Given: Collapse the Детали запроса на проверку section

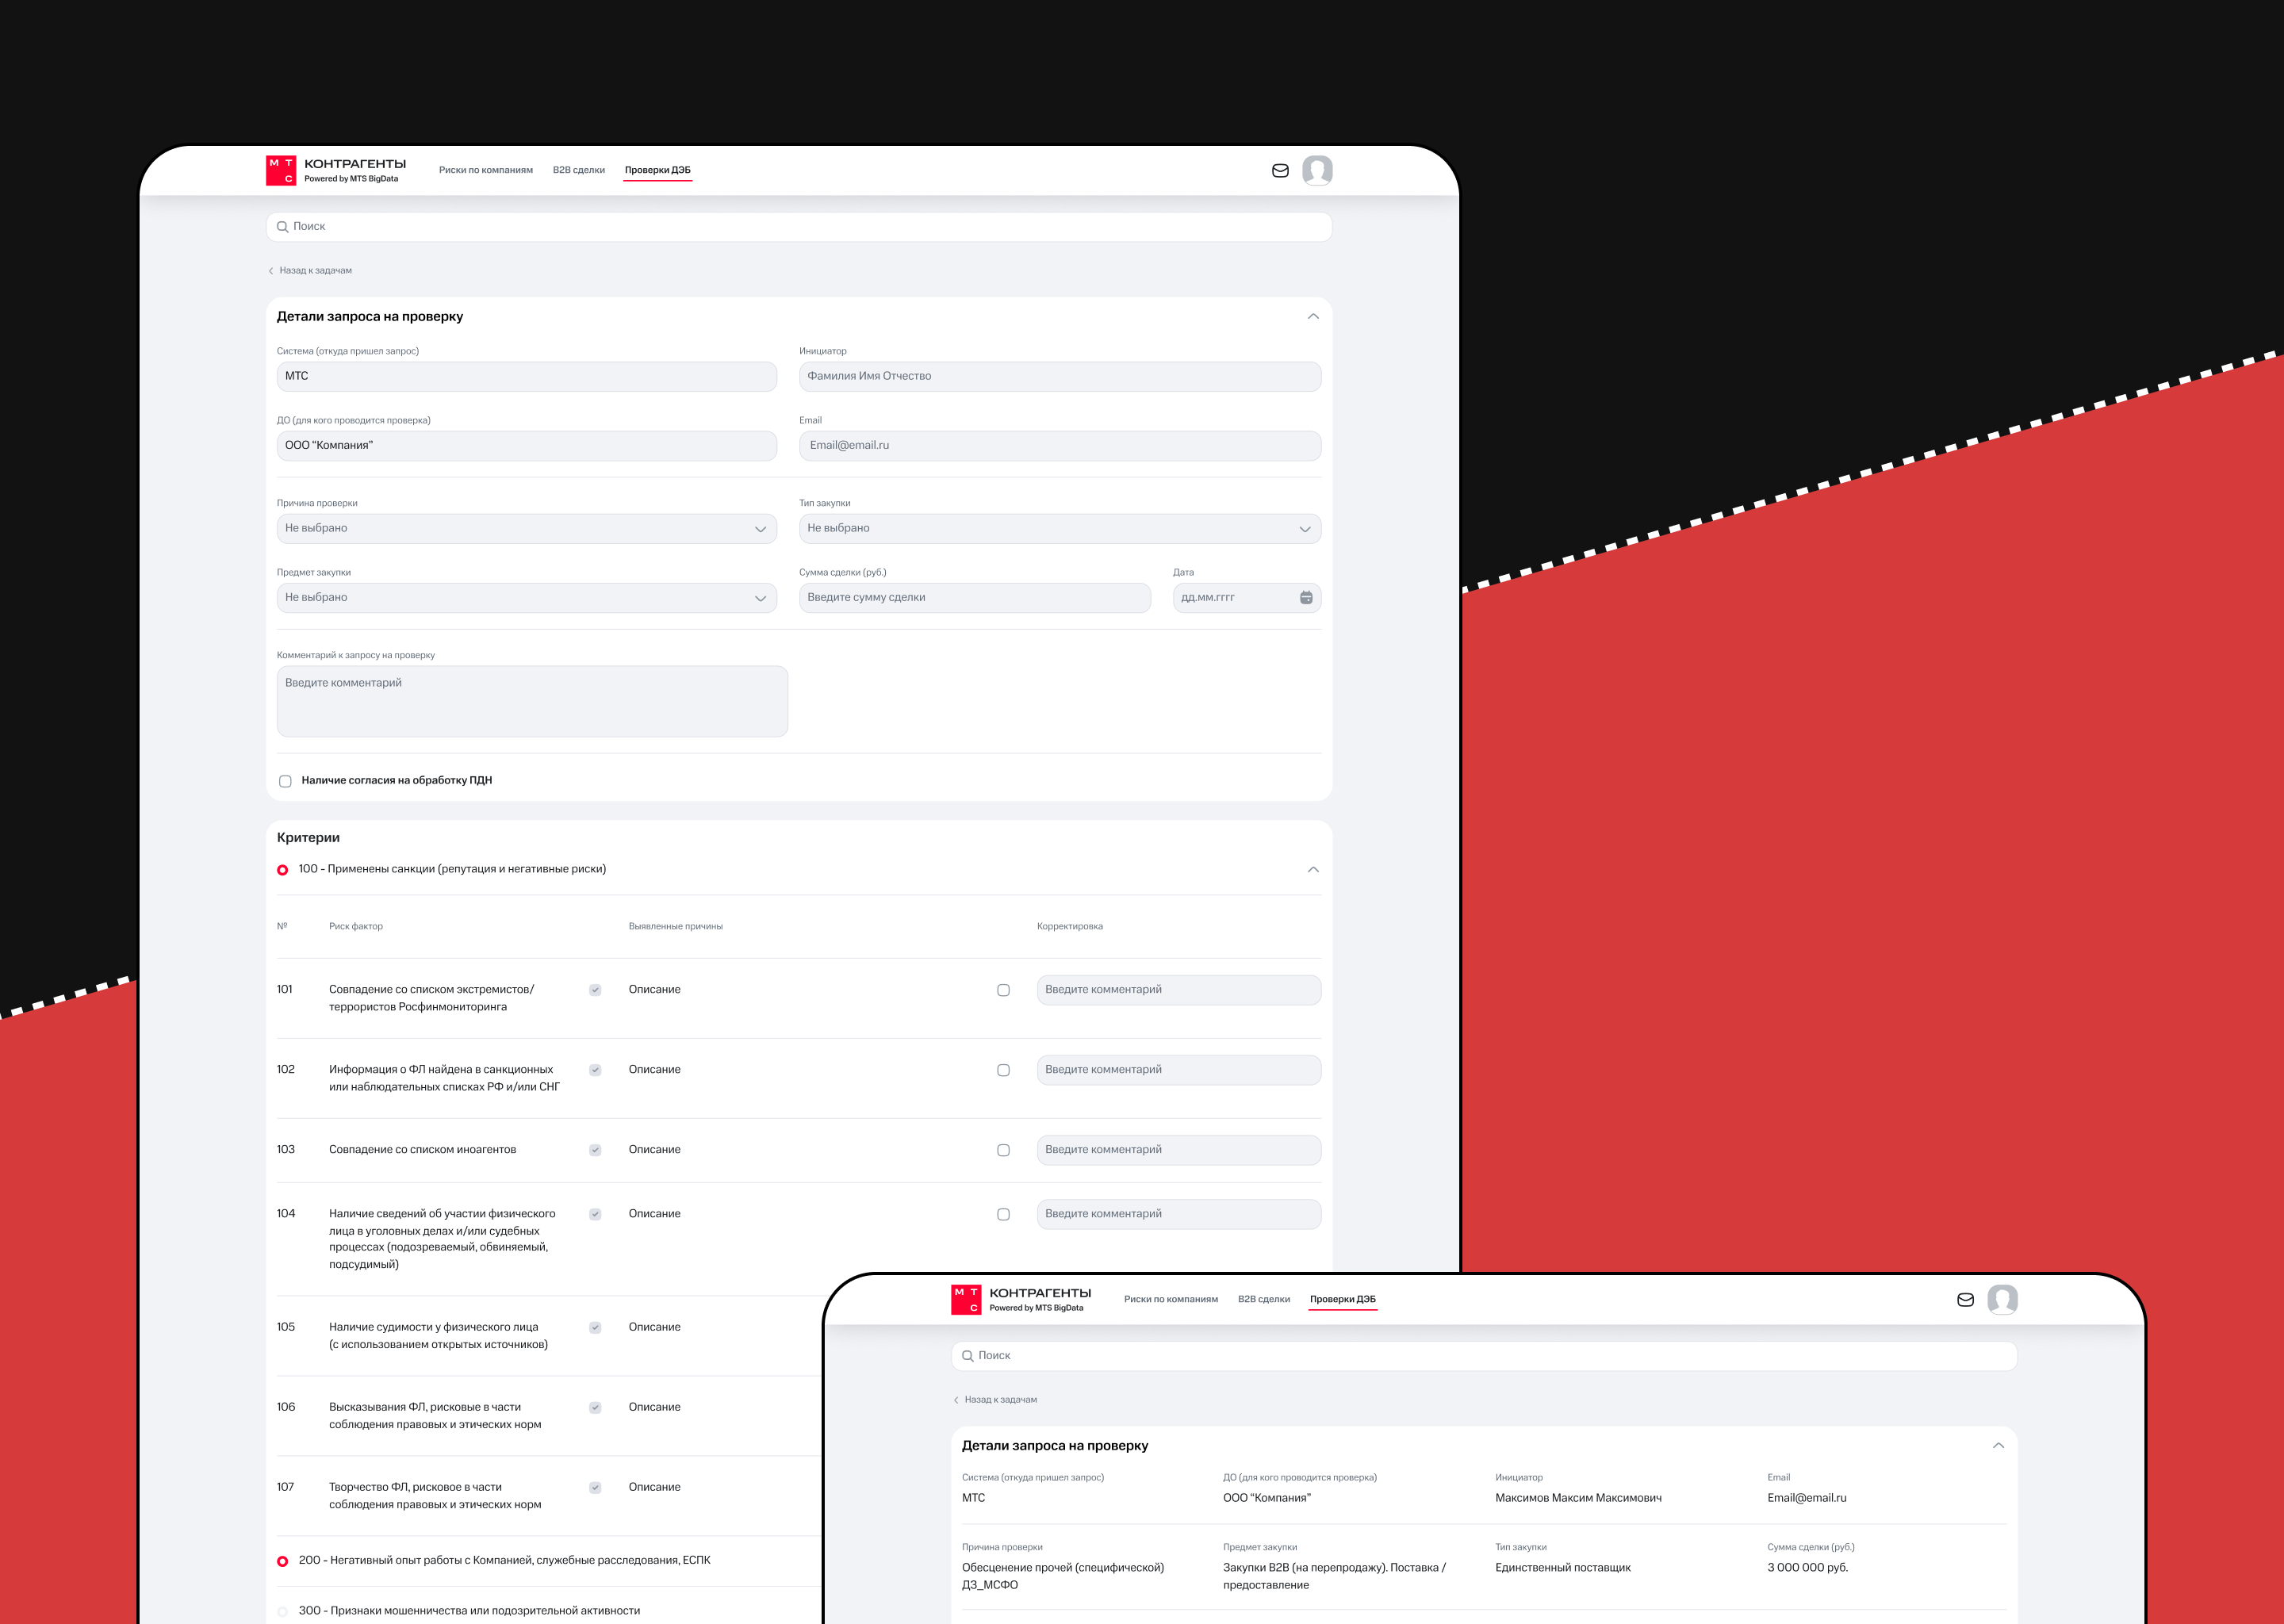Looking at the screenshot, I should (x=1313, y=317).
